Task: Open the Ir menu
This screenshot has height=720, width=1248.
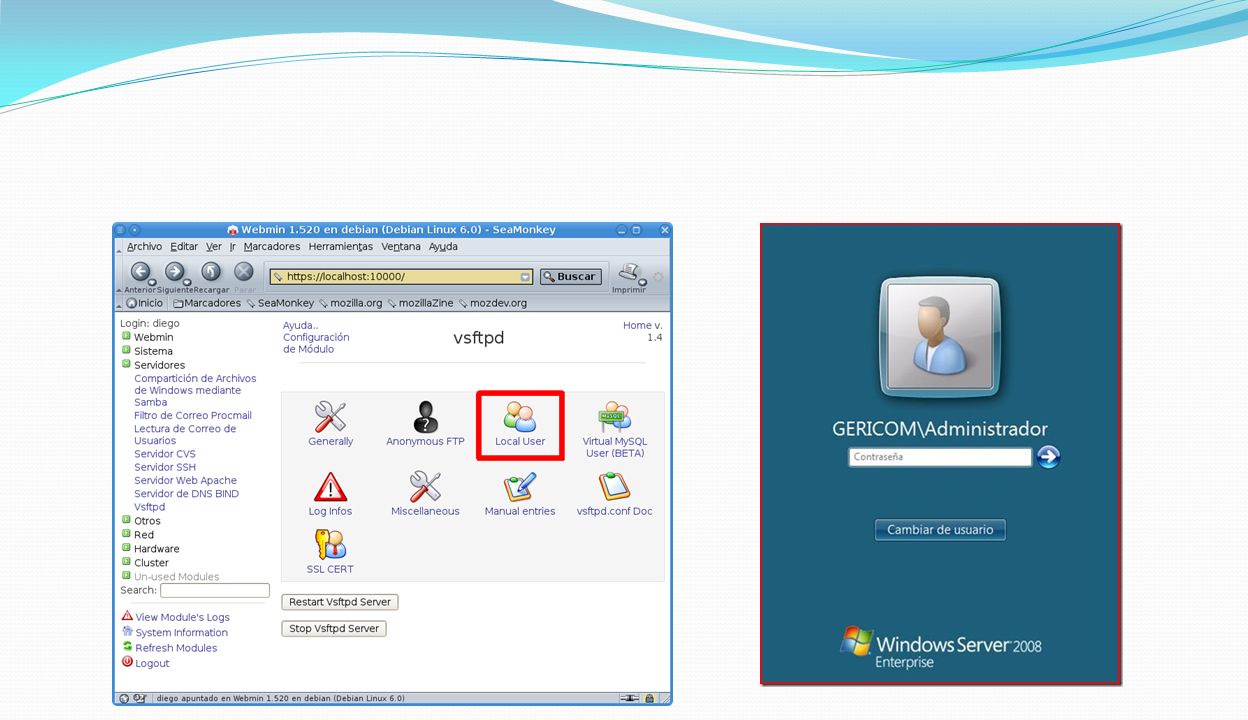Action: 233,246
